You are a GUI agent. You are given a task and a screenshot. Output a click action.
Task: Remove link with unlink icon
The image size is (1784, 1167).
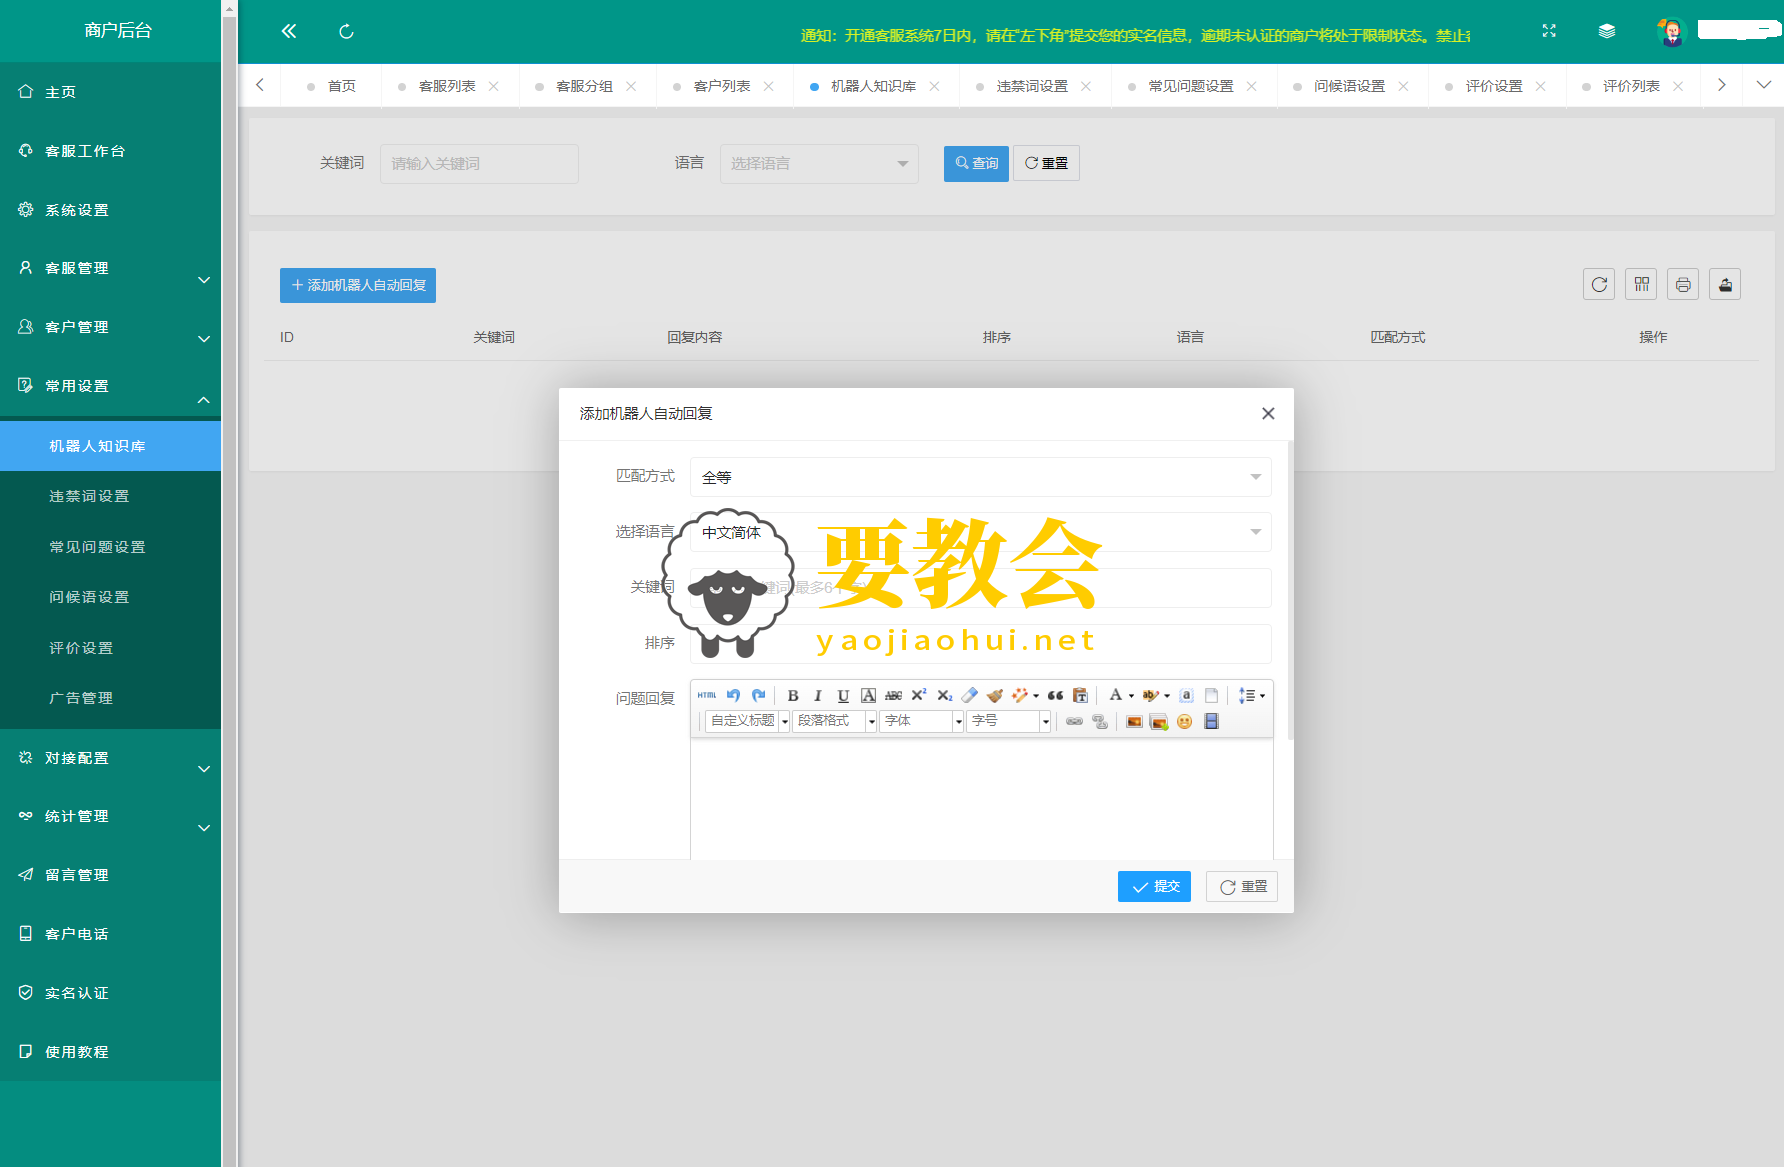coord(1100,721)
